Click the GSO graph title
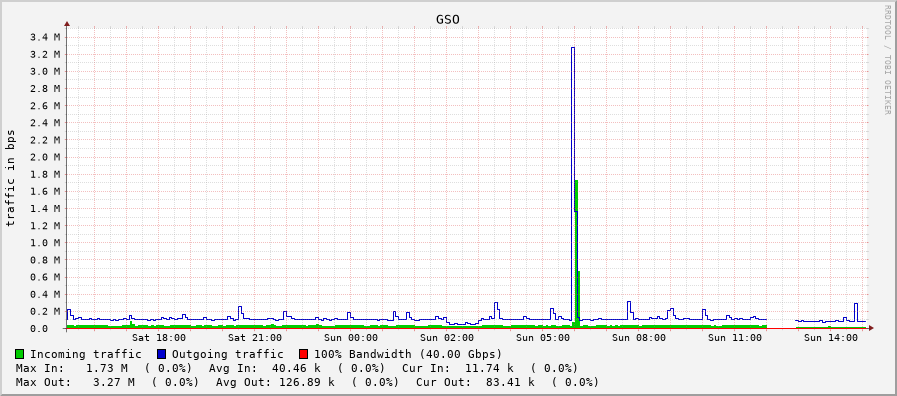Image resolution: width=897 pixels, height=396 pixels. point(448,20)
